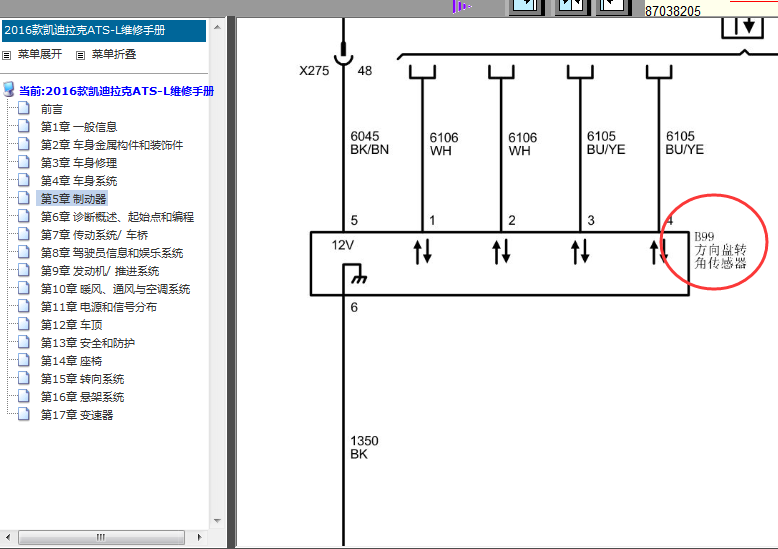
Task: Open 第14章 座椅
Action: coord(71,361)
